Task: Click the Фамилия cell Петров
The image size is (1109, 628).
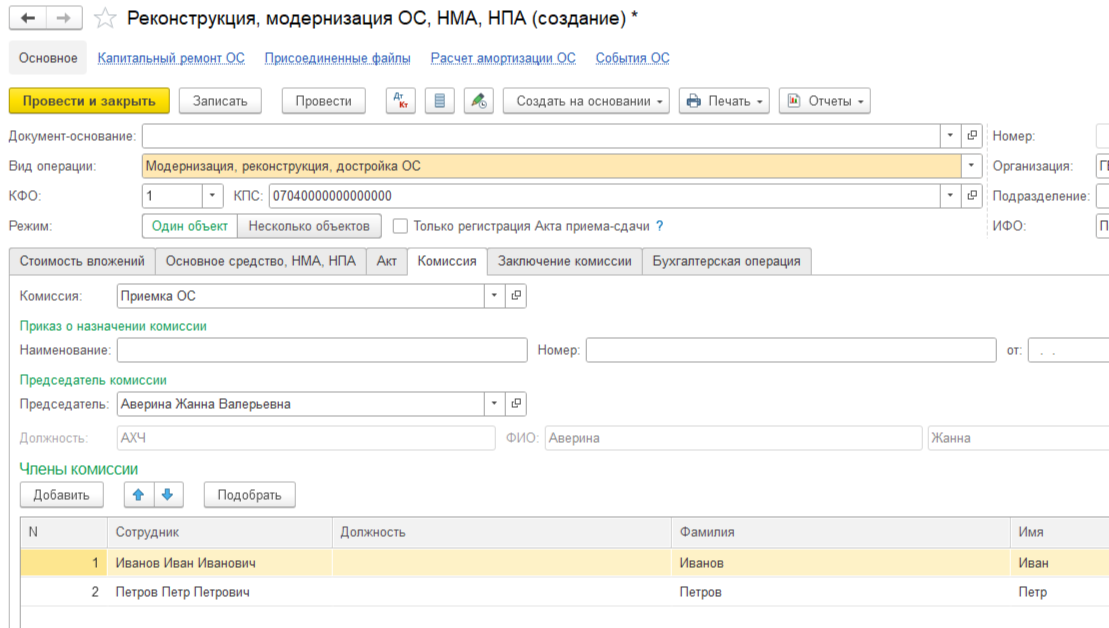Action: (840, 592)
